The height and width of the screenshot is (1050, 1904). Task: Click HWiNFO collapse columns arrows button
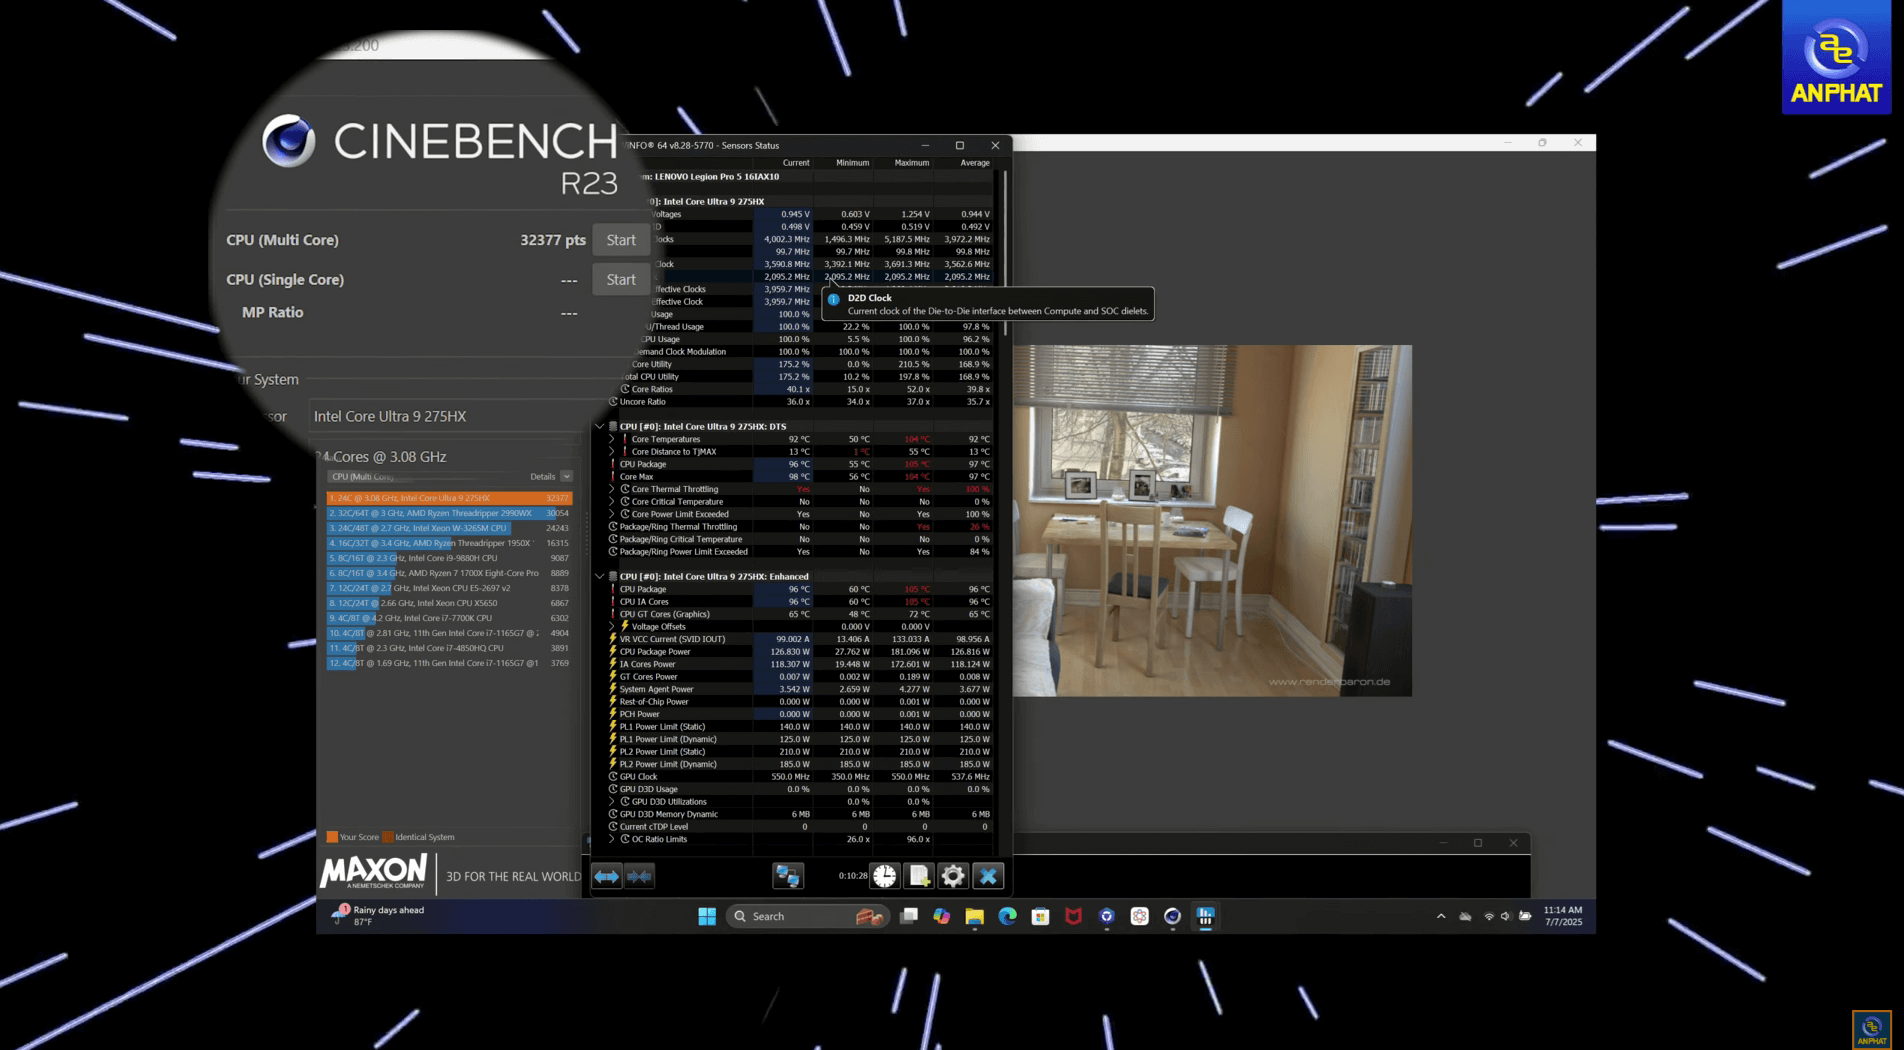(x=640, y=876)
